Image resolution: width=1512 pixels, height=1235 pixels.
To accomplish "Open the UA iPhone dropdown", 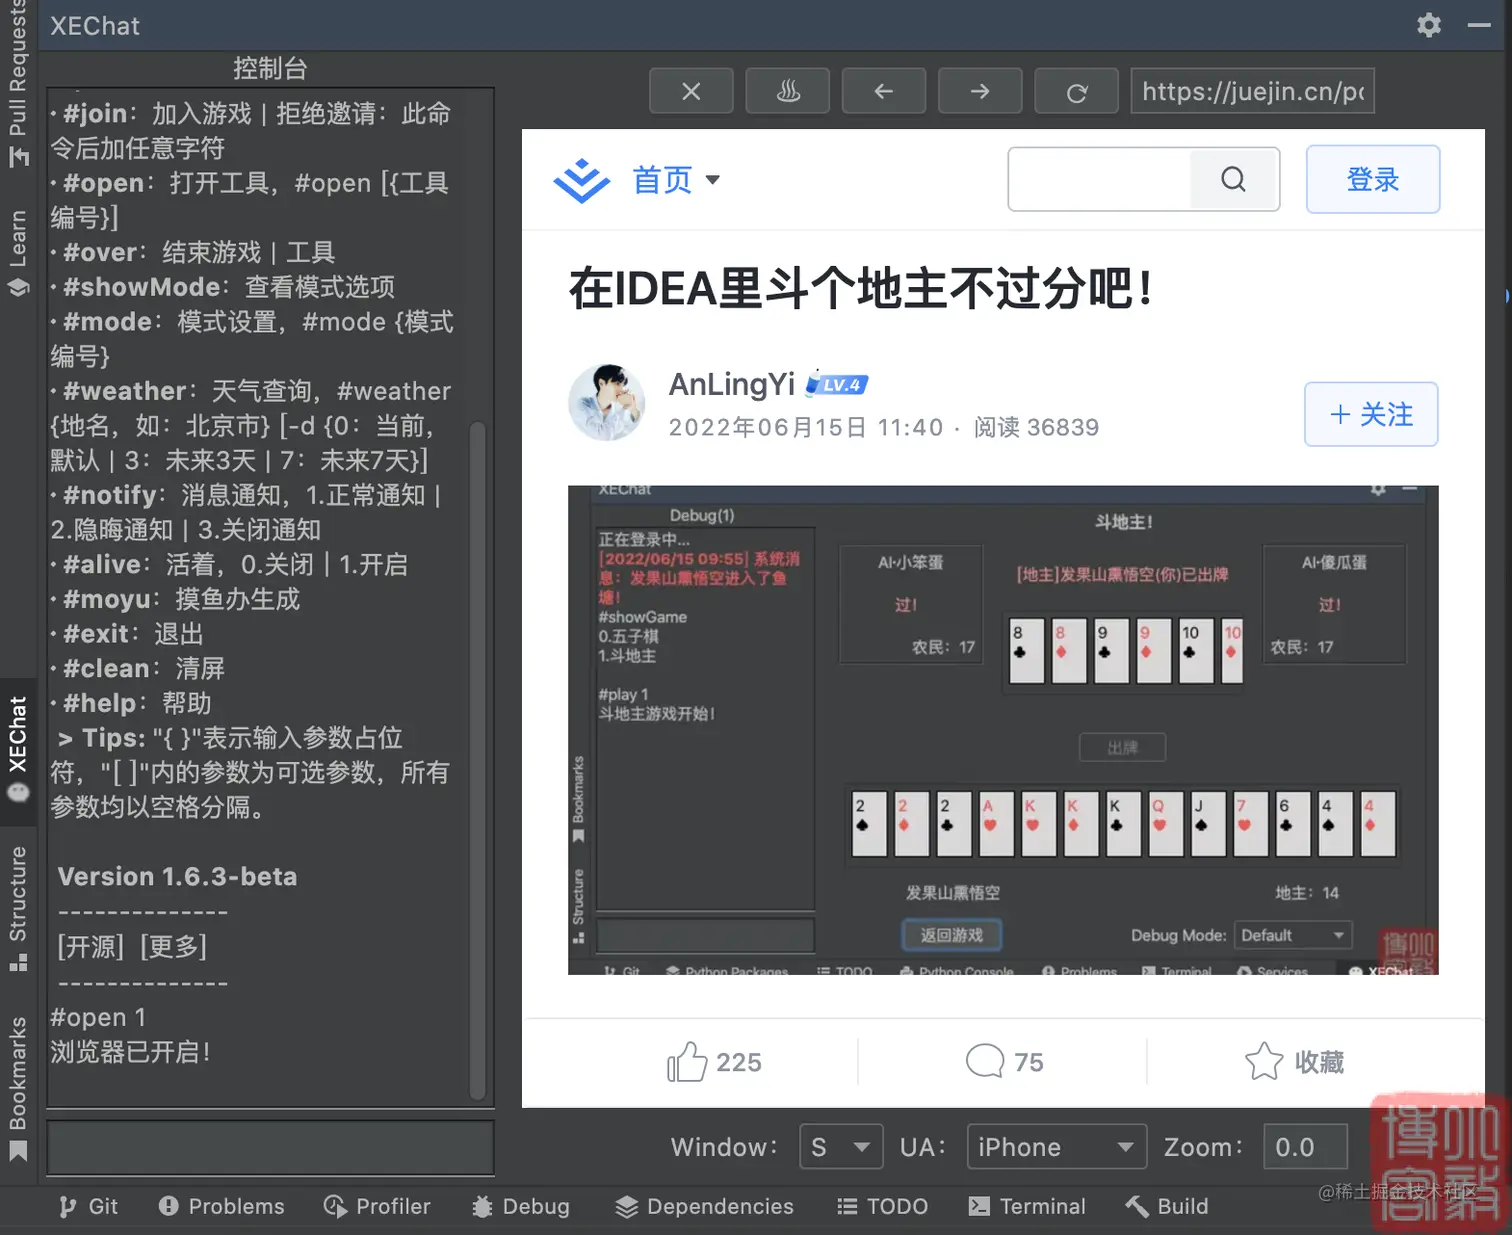I will click(x=1057, y=1147).
